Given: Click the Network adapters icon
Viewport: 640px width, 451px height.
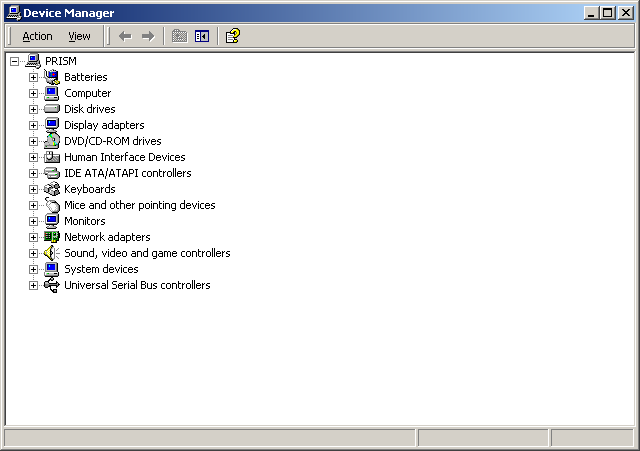Looking at the screenshot, I should coord(52,237).
